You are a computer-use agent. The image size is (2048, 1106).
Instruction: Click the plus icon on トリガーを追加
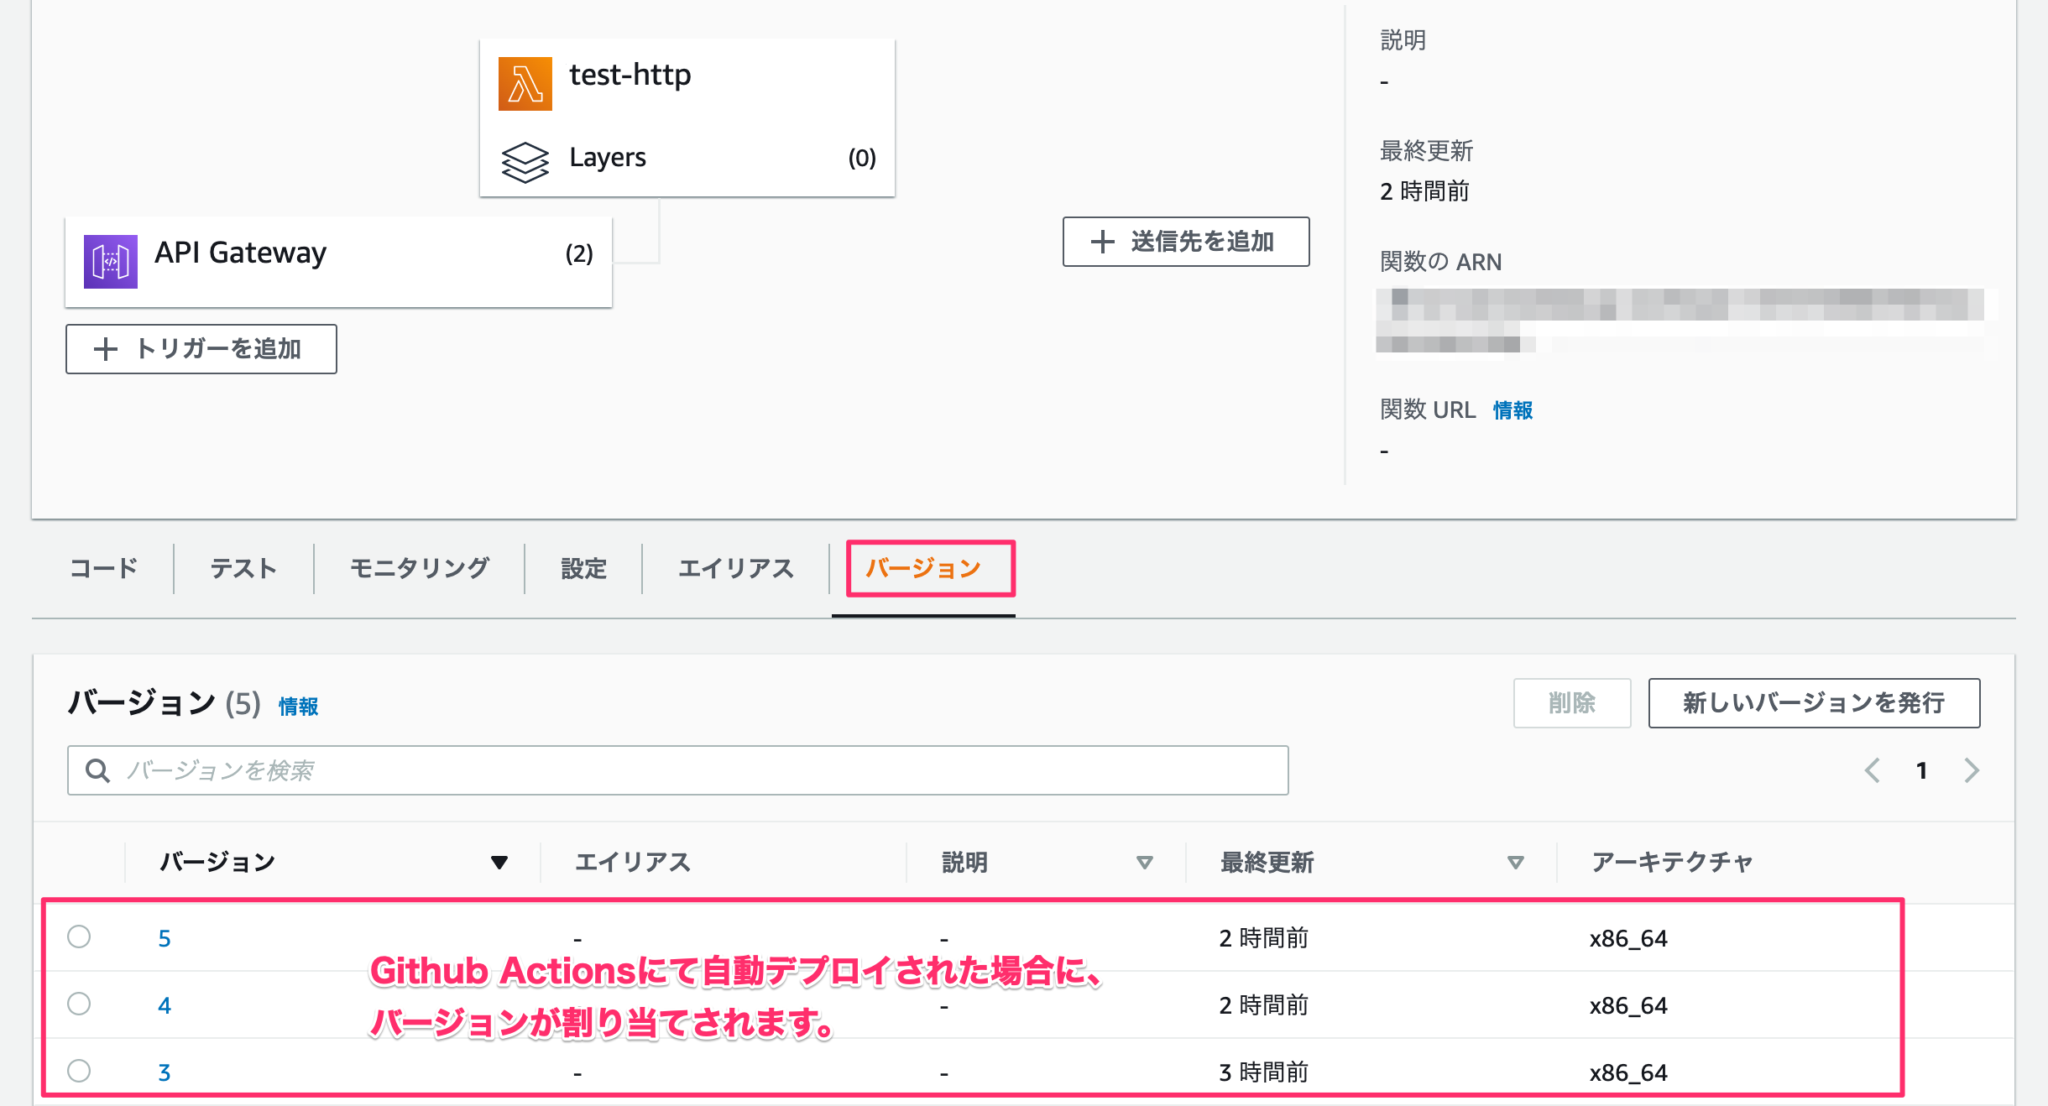(x=104, y=349)
